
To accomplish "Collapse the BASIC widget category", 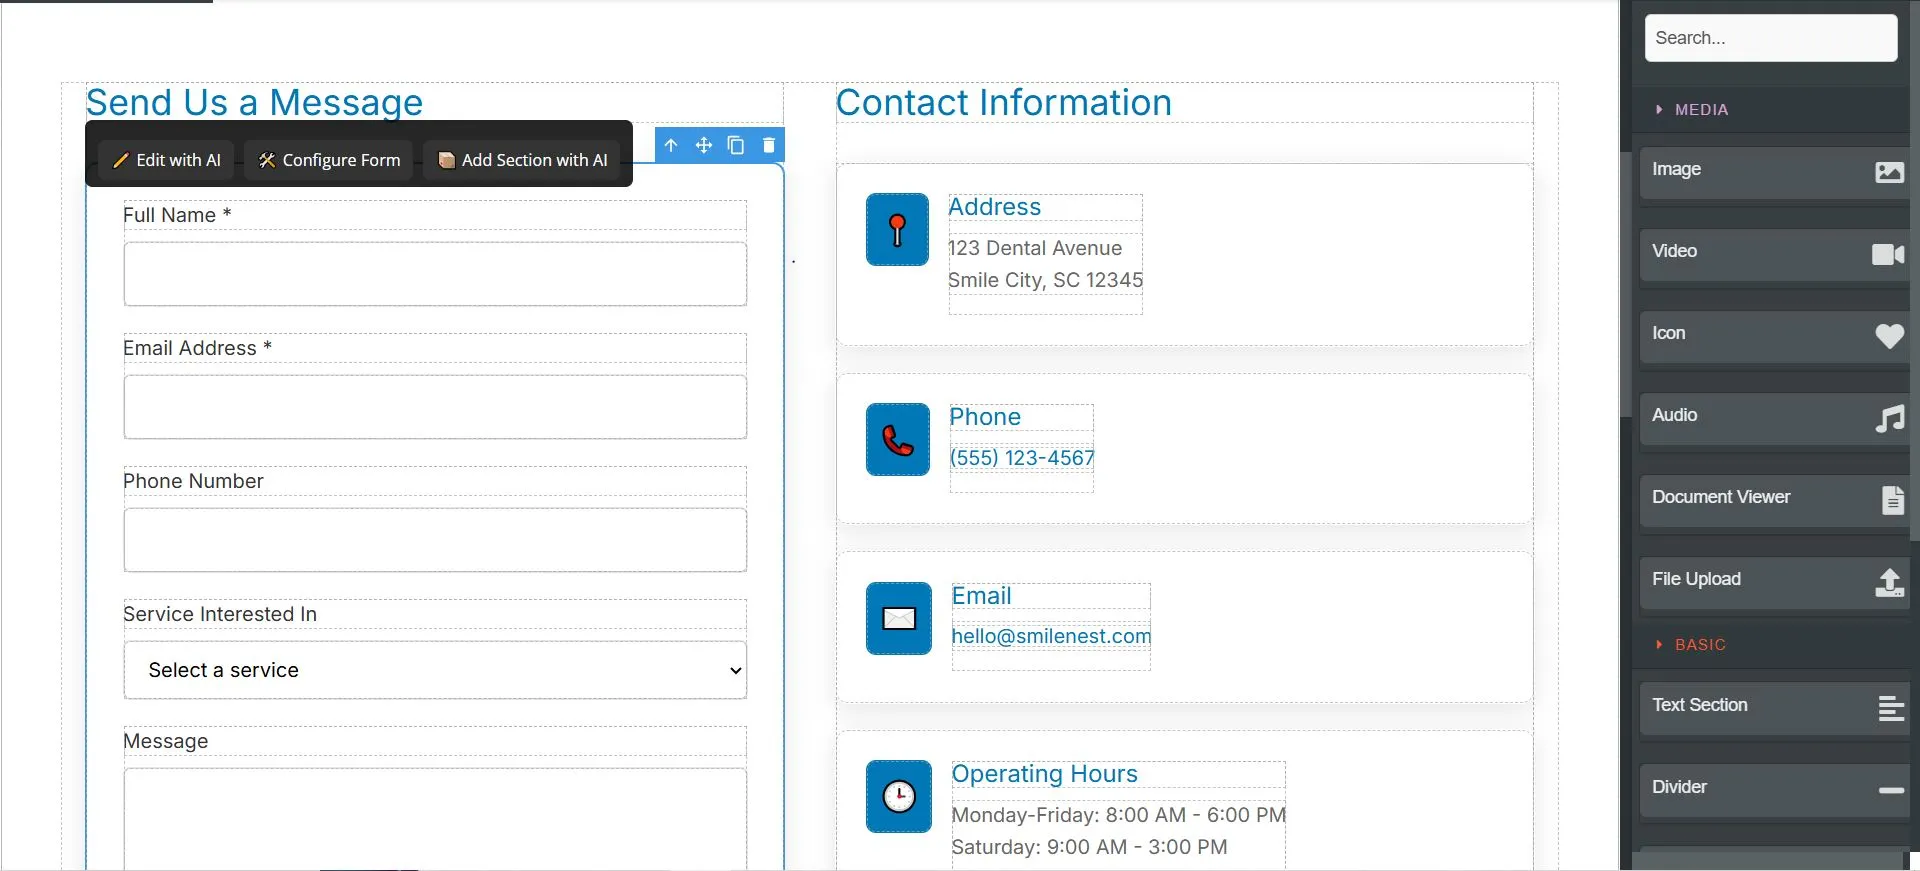I will click(x=1699, y=645).
